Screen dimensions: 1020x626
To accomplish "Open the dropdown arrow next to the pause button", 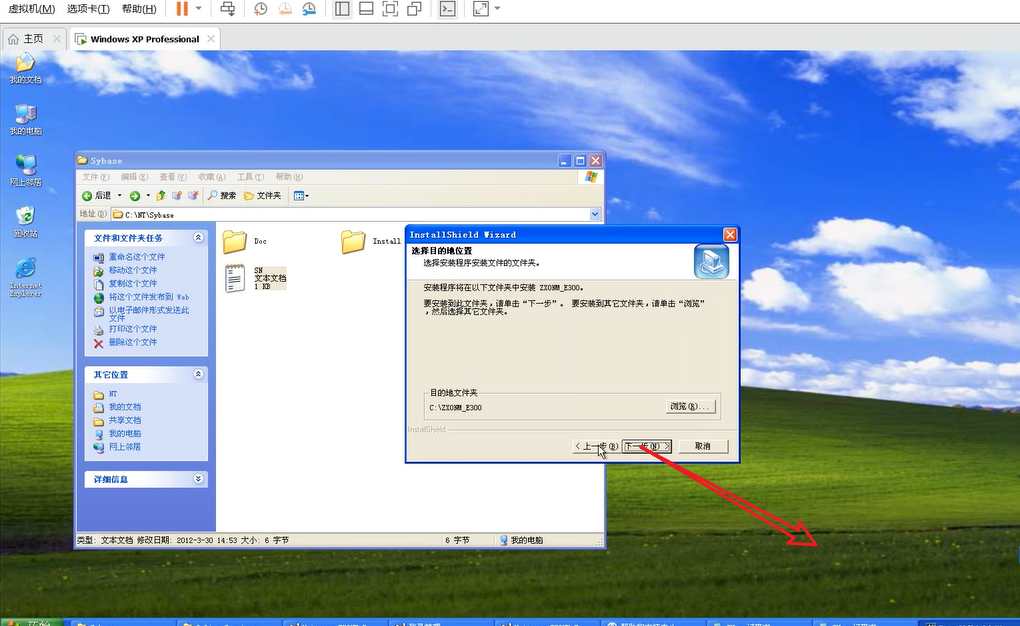I will (199, 8).
